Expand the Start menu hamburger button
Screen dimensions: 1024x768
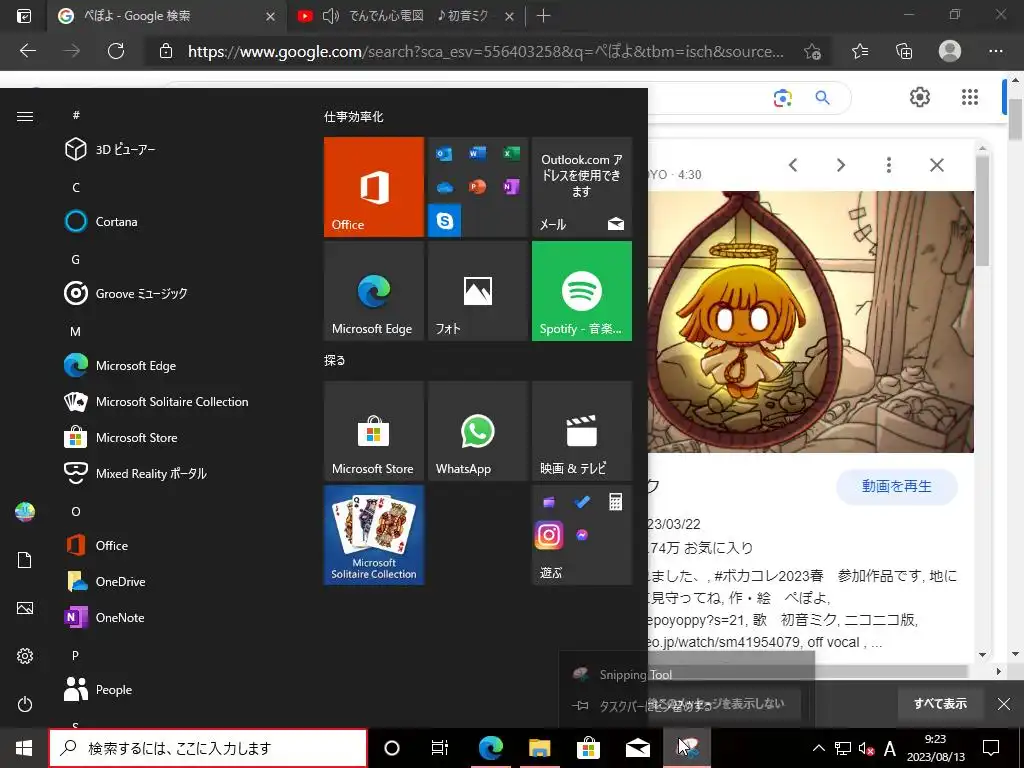tap(25, 116)
